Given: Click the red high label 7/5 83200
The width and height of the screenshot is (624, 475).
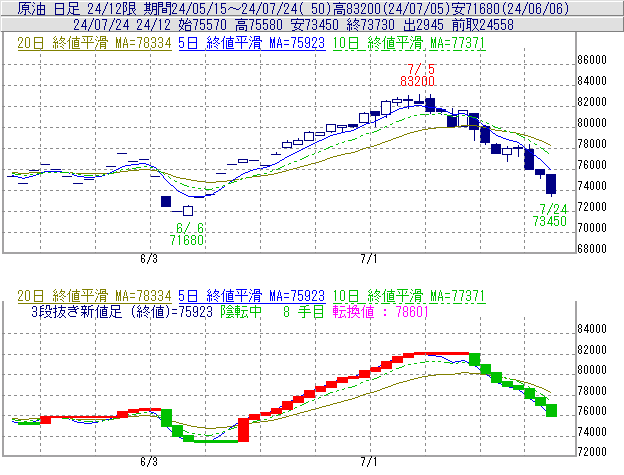Looking at the screenshot, I should (x=417, y=75).
